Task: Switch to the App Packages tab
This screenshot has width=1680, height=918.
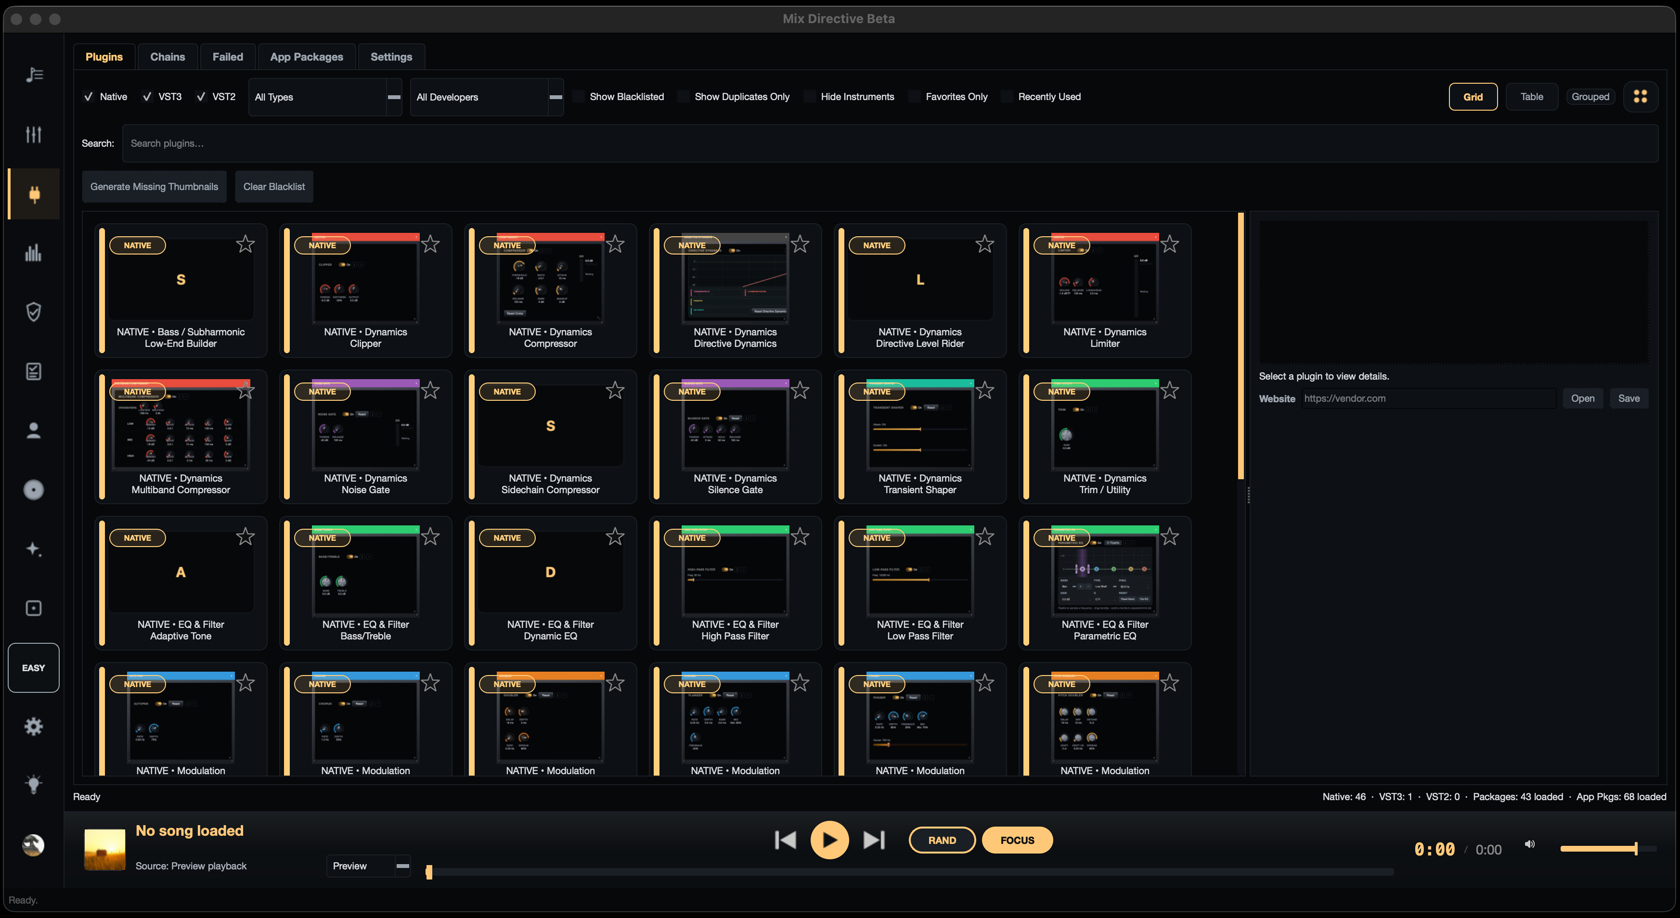Action: (x=306, y=57)
